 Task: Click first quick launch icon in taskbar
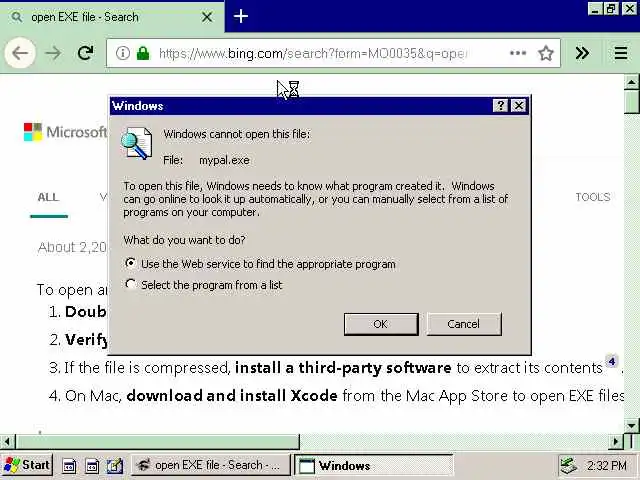tap(69, 465)
